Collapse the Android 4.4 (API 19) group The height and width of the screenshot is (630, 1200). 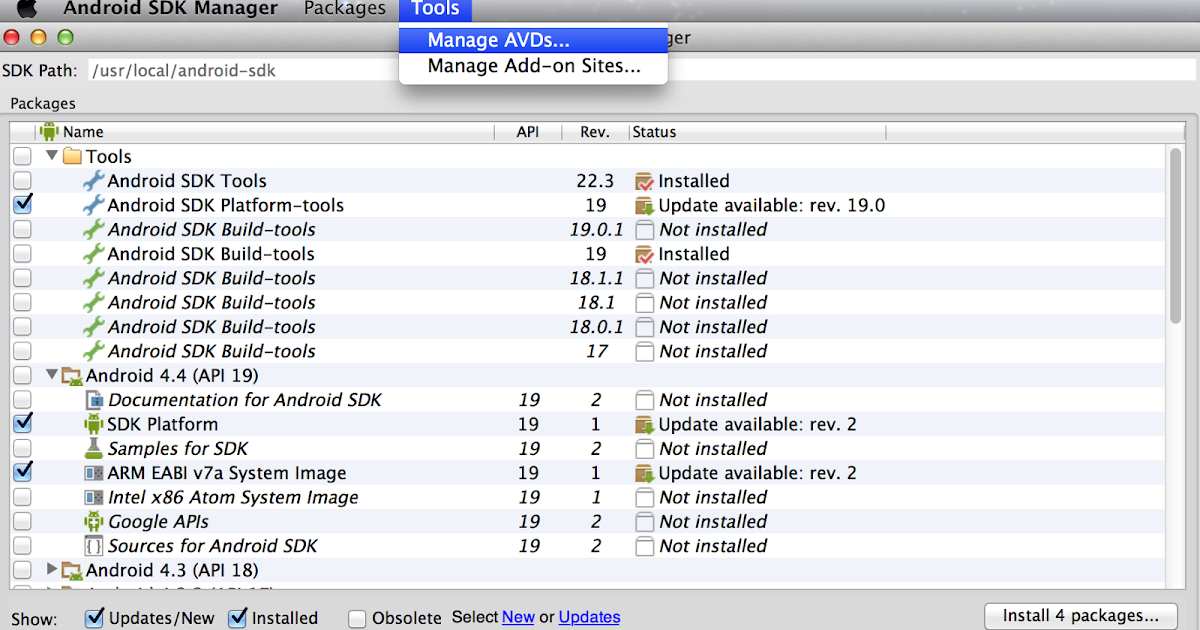tap(52, 375)
